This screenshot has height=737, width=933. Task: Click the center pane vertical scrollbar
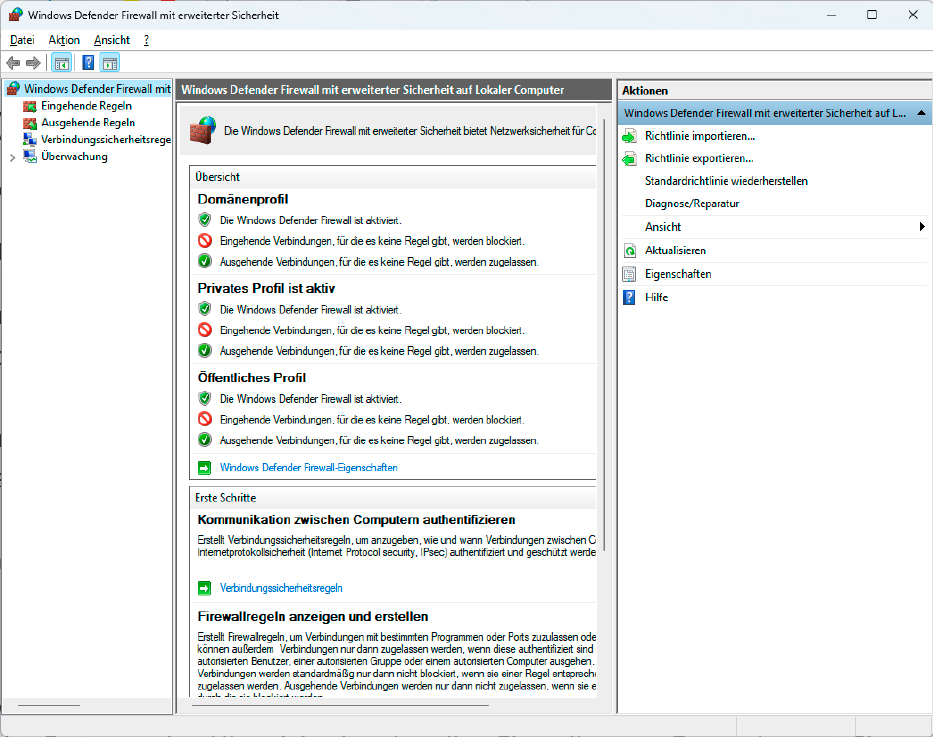coord(603,336)
